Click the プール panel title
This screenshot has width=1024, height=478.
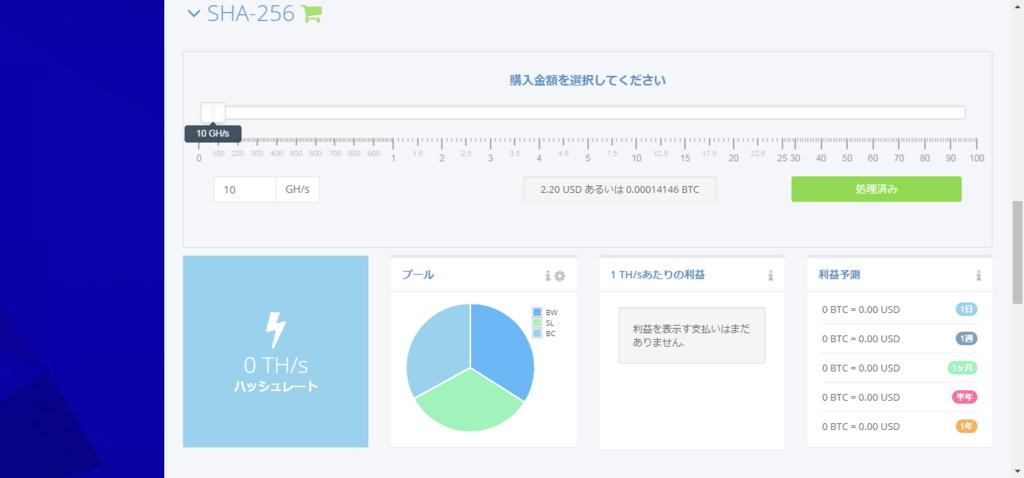pos(418,275)
